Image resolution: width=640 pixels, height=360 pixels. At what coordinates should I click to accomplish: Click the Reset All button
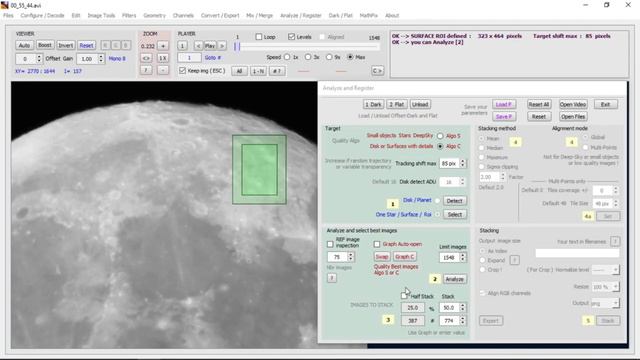[x=539, y=104]
